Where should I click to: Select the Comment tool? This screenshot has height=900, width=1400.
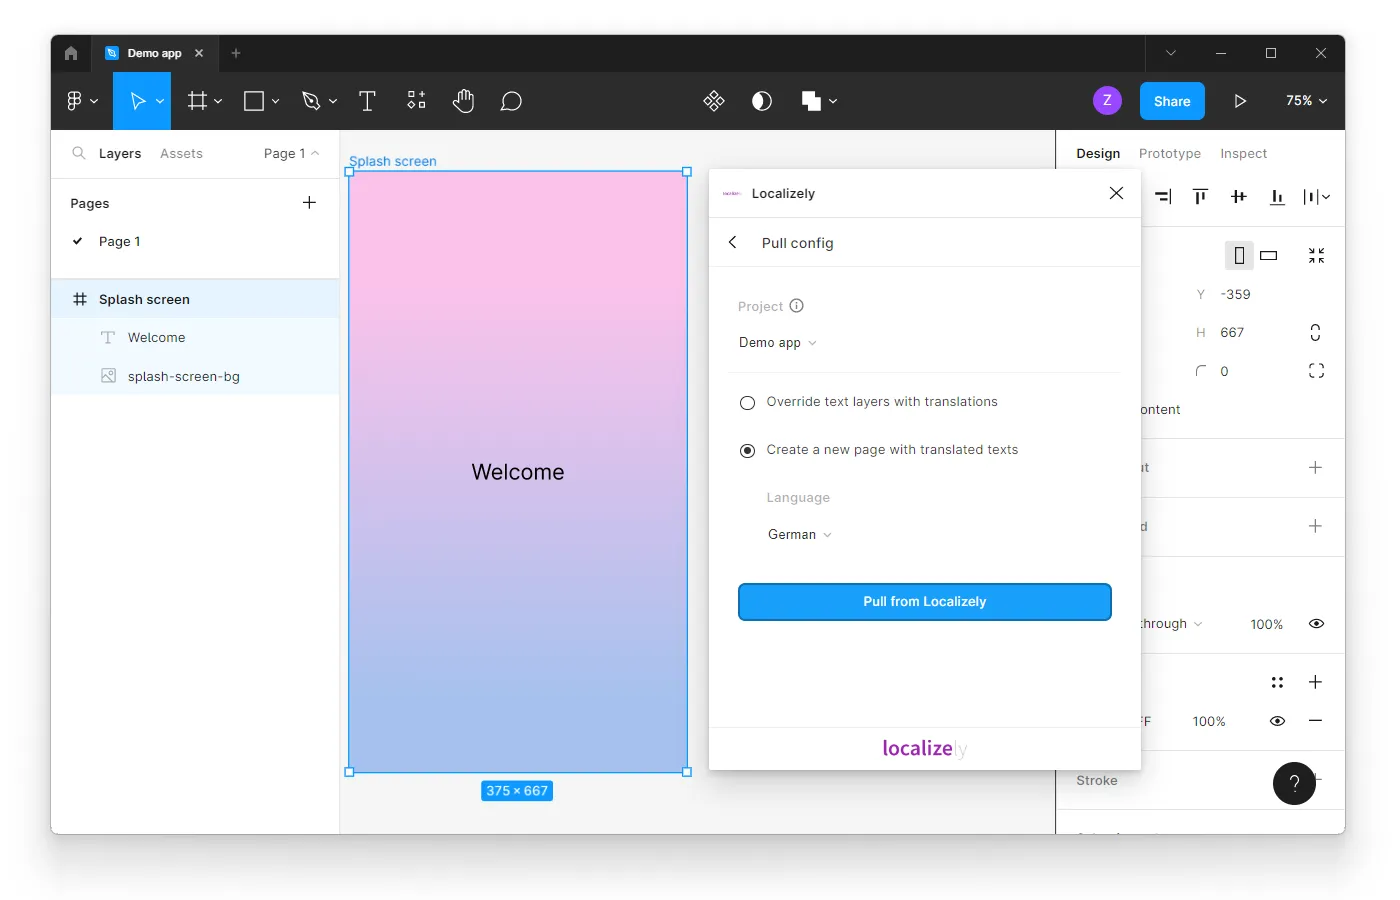point(511,101)
